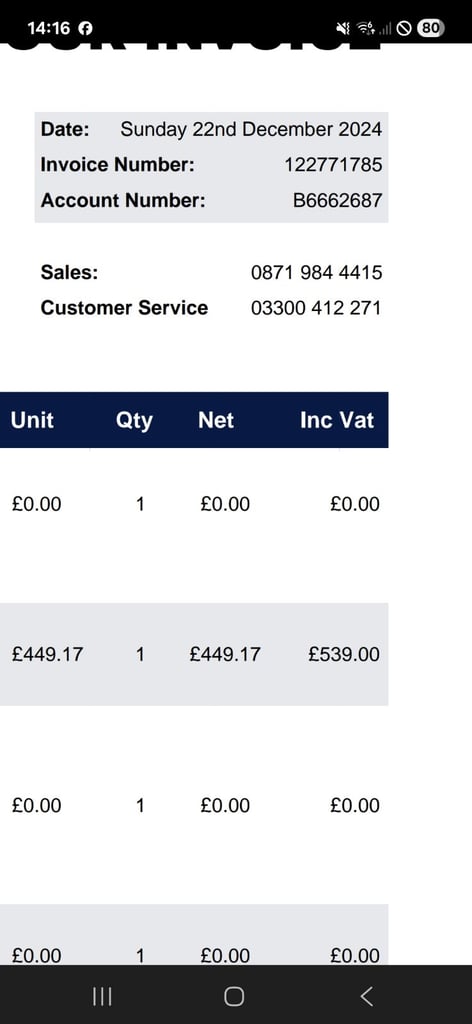The width and height of the screenshot is (472, 1024).
Task: Select the invoice number 122771785
Action: point(333,165)
